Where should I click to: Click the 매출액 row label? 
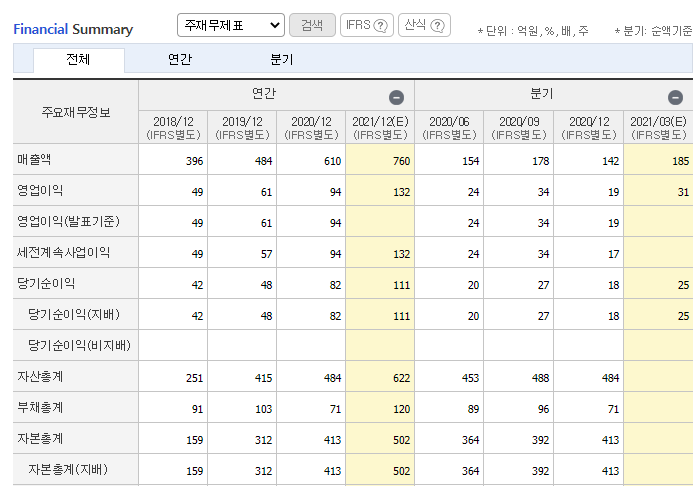click(34, 160)
